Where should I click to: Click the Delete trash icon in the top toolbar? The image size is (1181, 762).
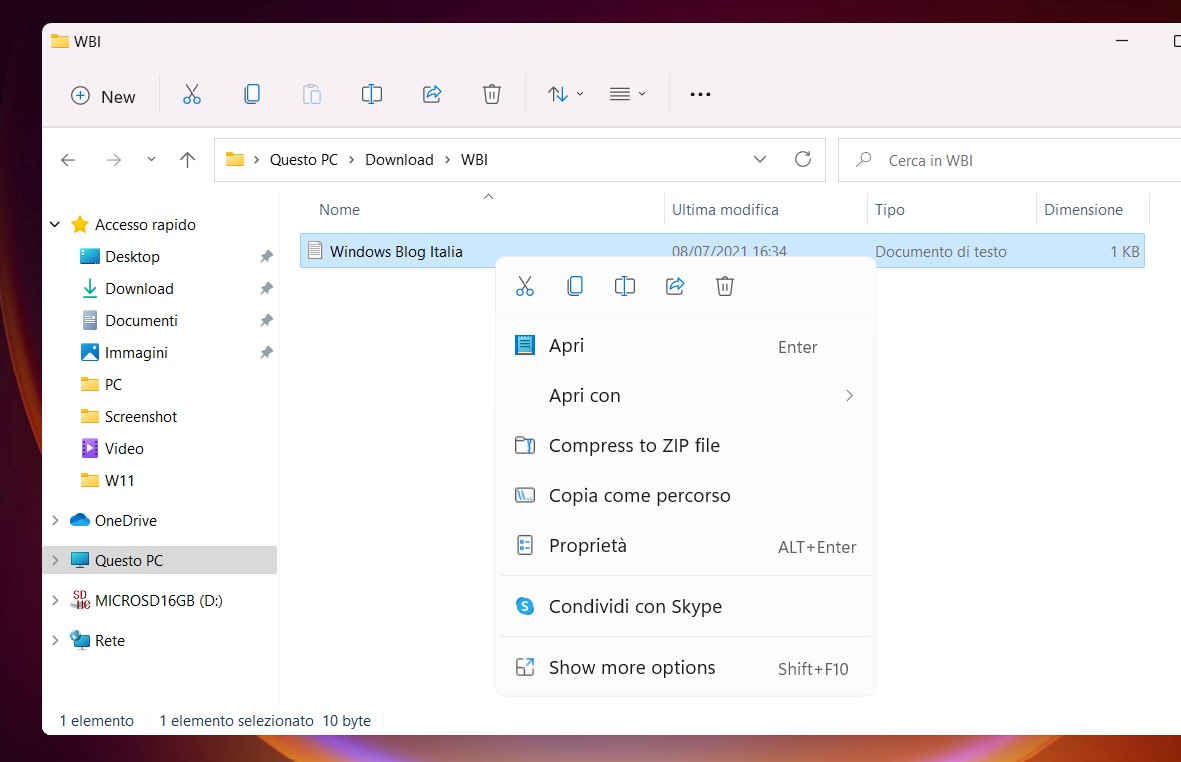(x=492, y=94)
